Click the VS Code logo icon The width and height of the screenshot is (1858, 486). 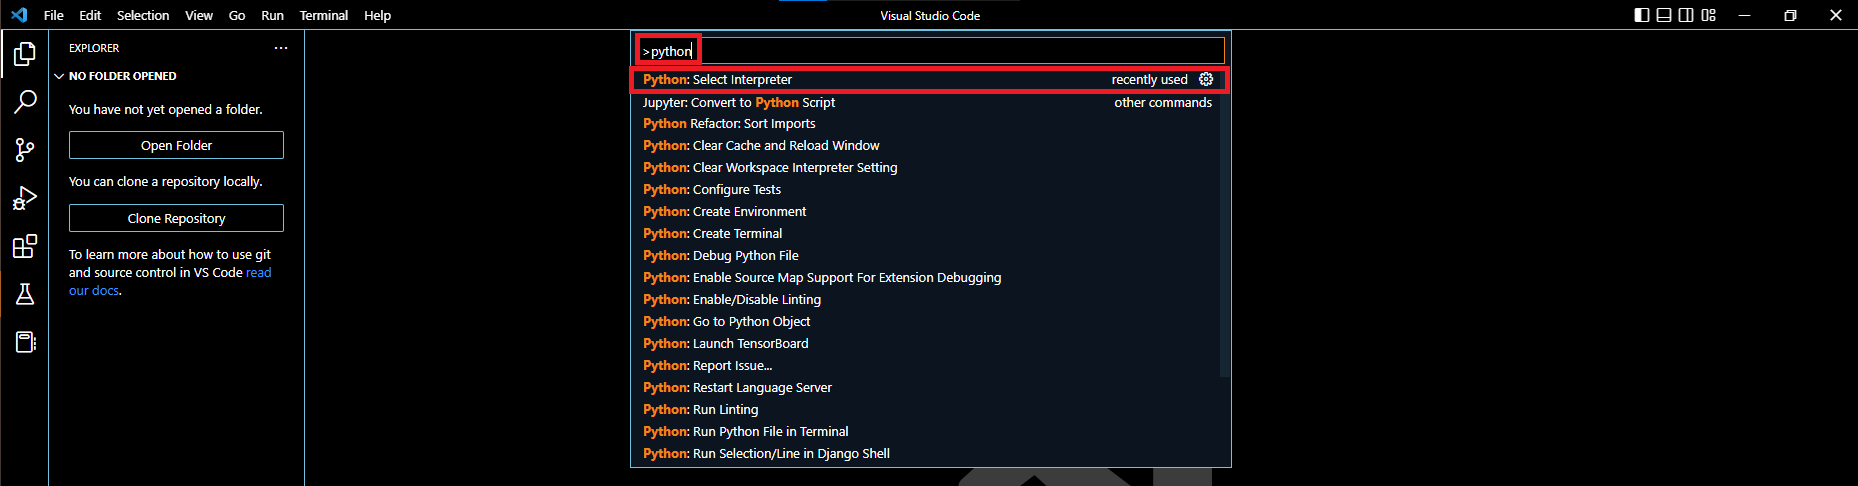(x=19, y=15)
